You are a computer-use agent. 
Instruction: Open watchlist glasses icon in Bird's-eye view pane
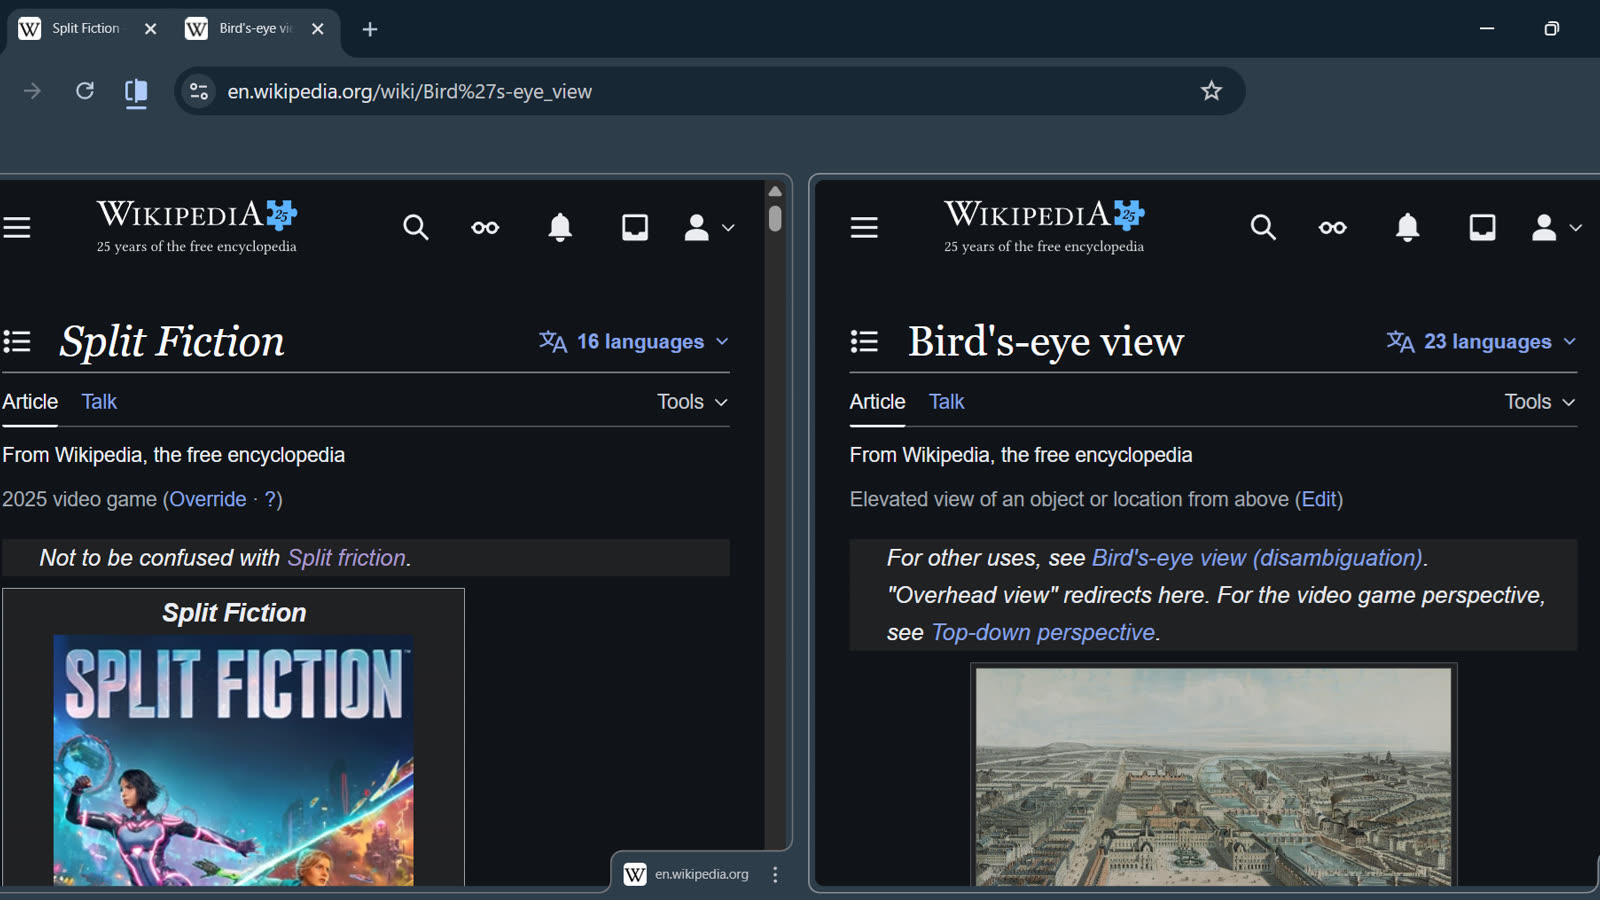click(x=1332, y=228)
